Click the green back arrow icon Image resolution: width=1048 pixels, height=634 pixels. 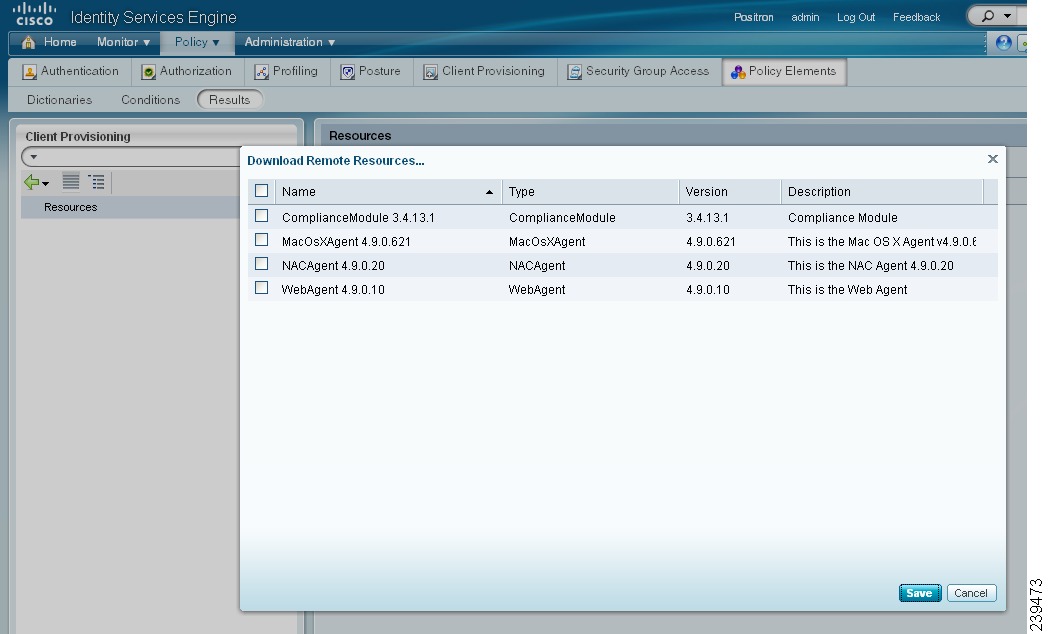pos(31,182)
